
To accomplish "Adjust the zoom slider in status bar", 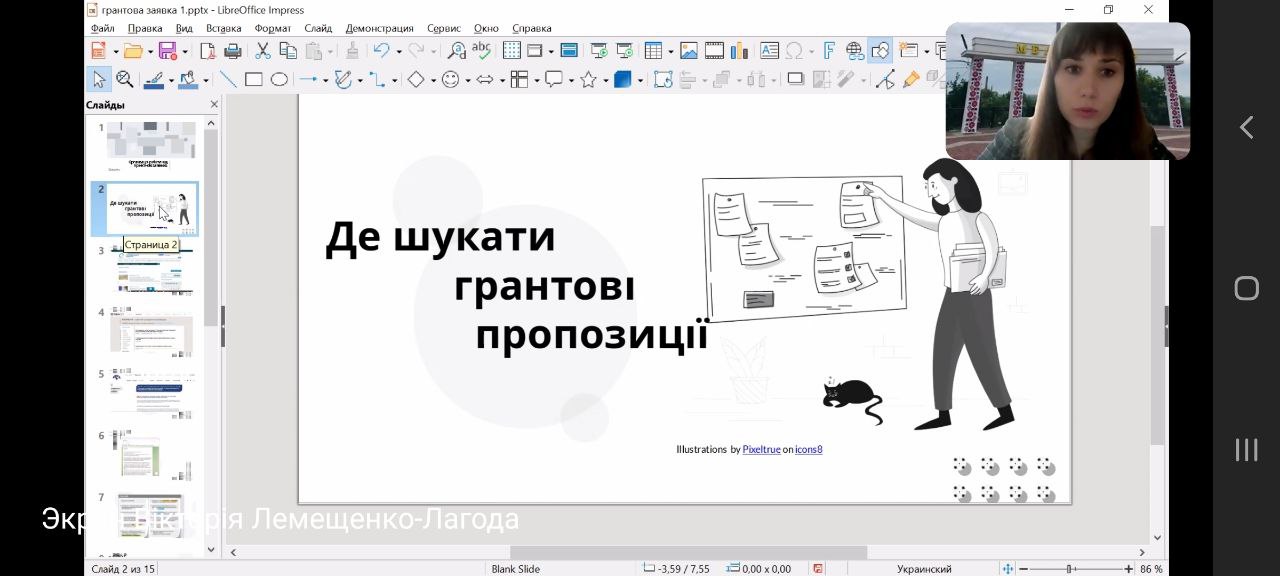I will click(1069, 569).
